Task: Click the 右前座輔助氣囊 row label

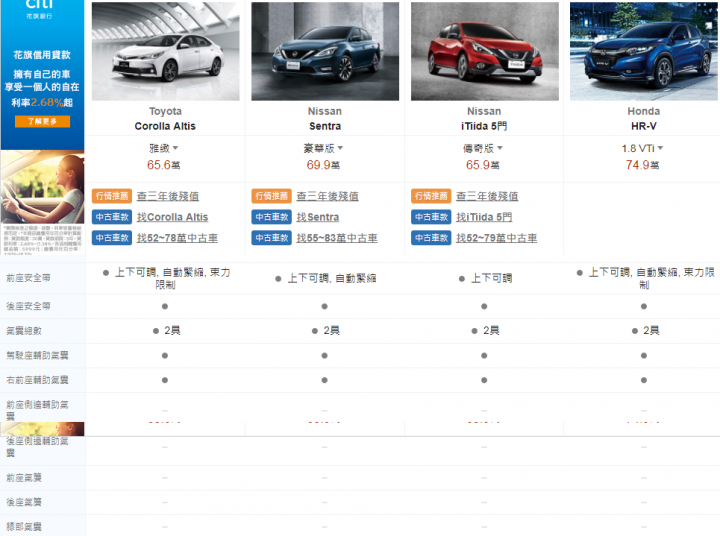Action: [x=37, y=380]
